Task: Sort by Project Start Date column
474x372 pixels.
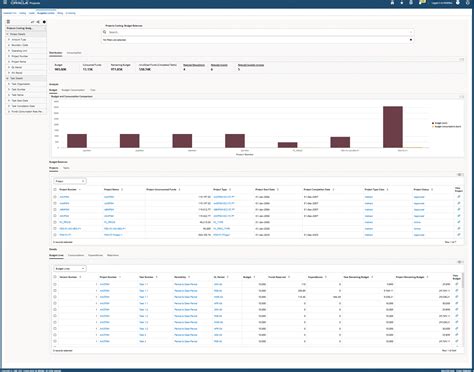Action: click(278, 189)
